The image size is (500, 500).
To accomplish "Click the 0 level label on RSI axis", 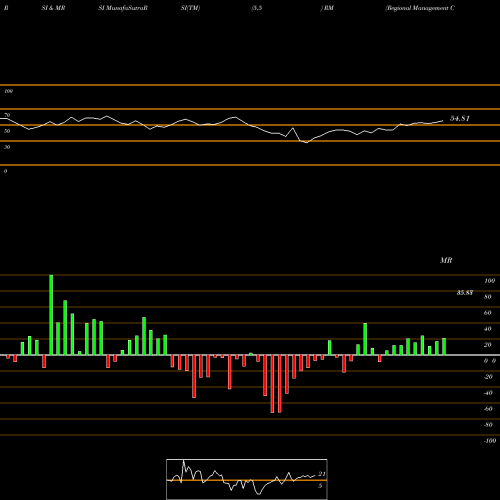I will pos(5,171).
